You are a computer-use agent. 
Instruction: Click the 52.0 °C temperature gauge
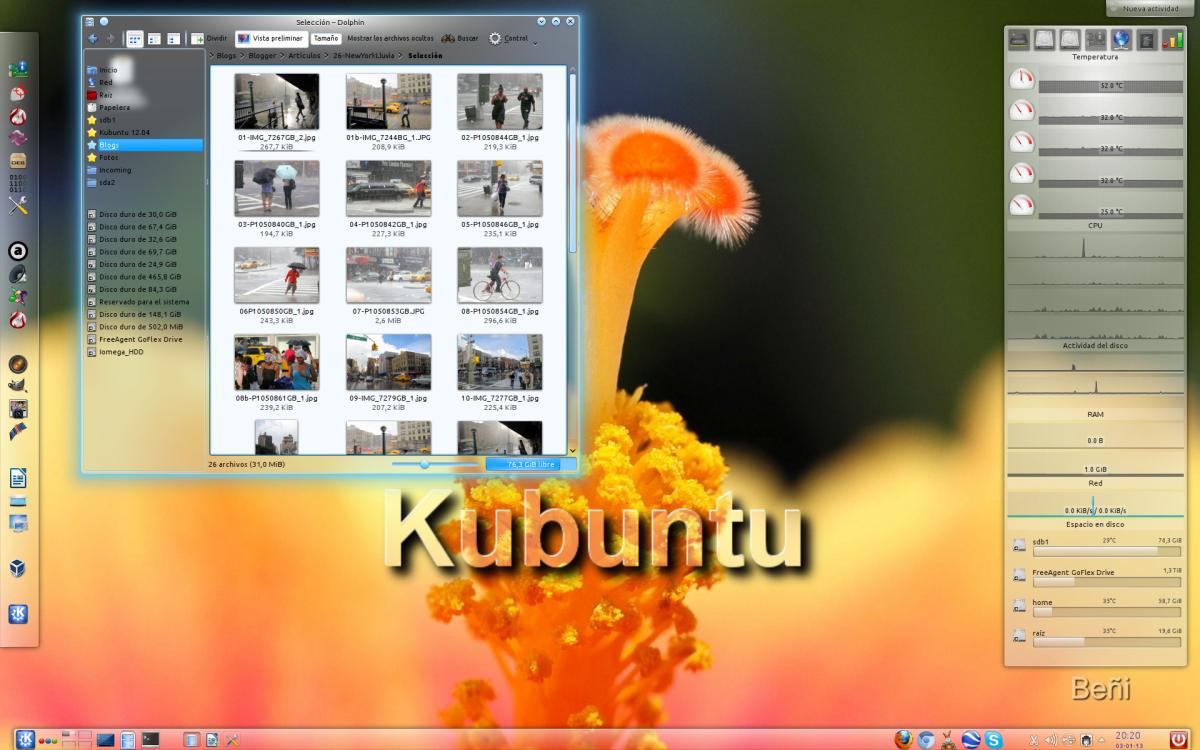coord(1021,78)
